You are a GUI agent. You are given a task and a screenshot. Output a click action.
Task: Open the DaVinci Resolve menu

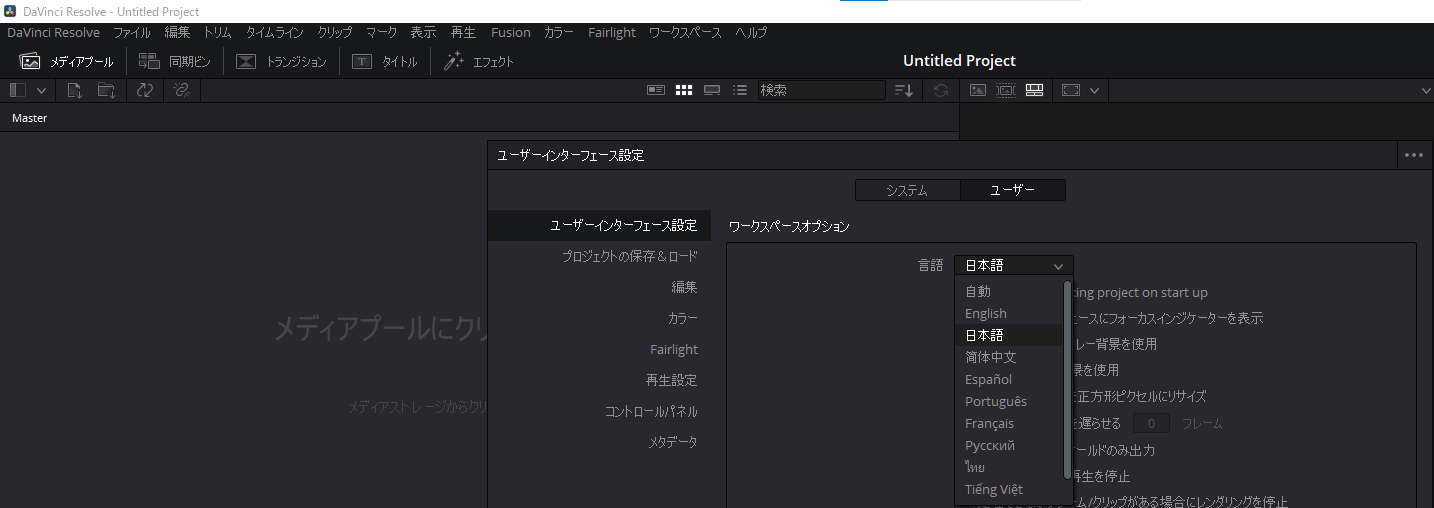click(x=53, y=32)
